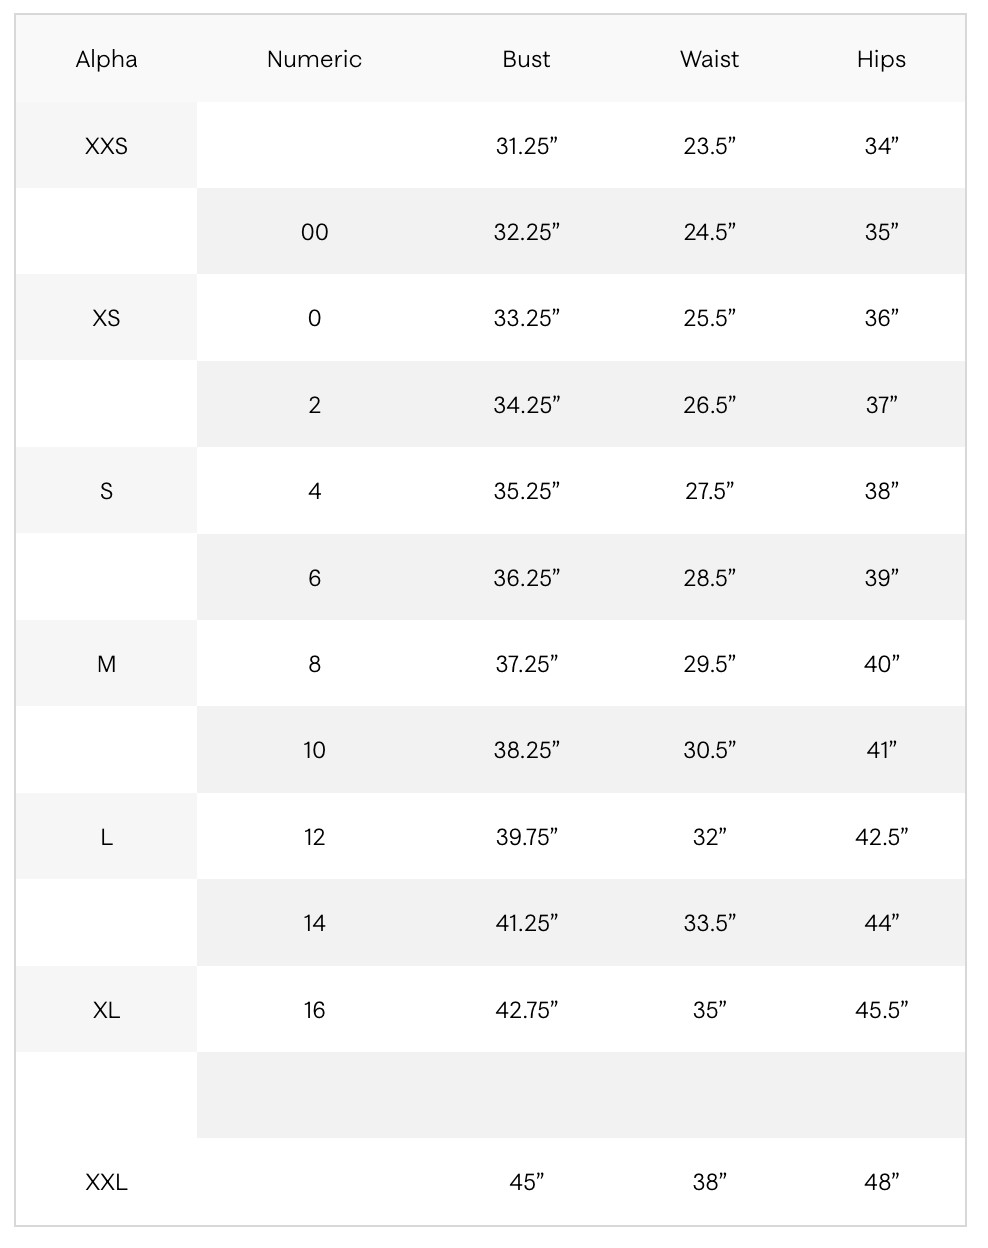Click the 34.25” bust measurement
The width and height of the screenshot is (988, 1248).
click(x=526, y=405)
